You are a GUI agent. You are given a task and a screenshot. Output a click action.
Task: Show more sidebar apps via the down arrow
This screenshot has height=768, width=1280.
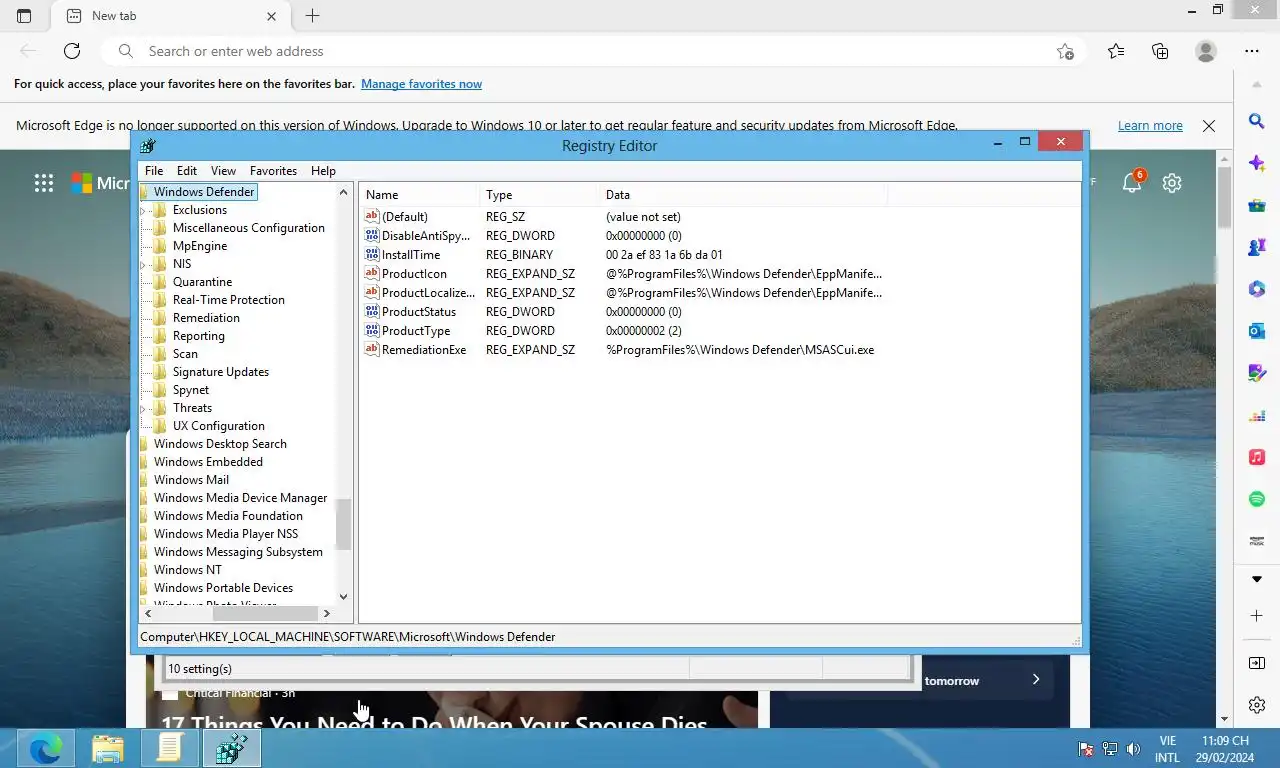[1257, 579]
